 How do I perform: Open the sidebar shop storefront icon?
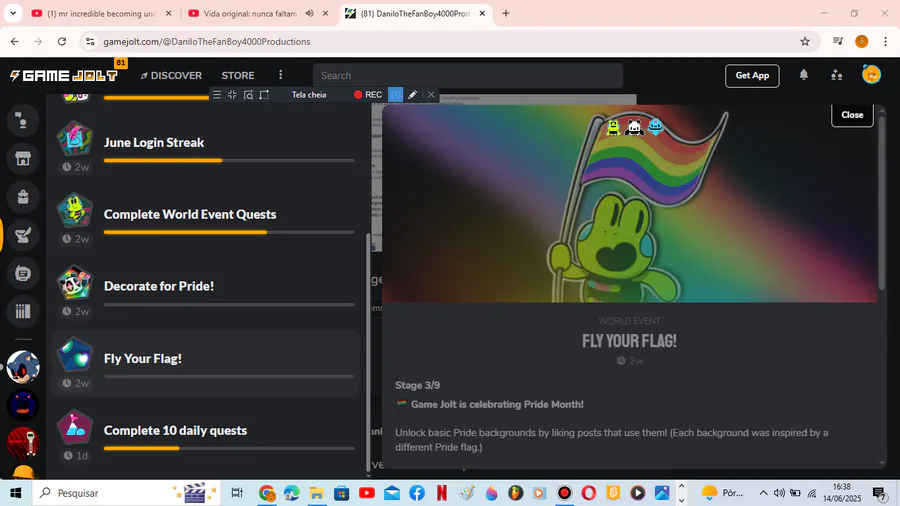coord(23,159)
